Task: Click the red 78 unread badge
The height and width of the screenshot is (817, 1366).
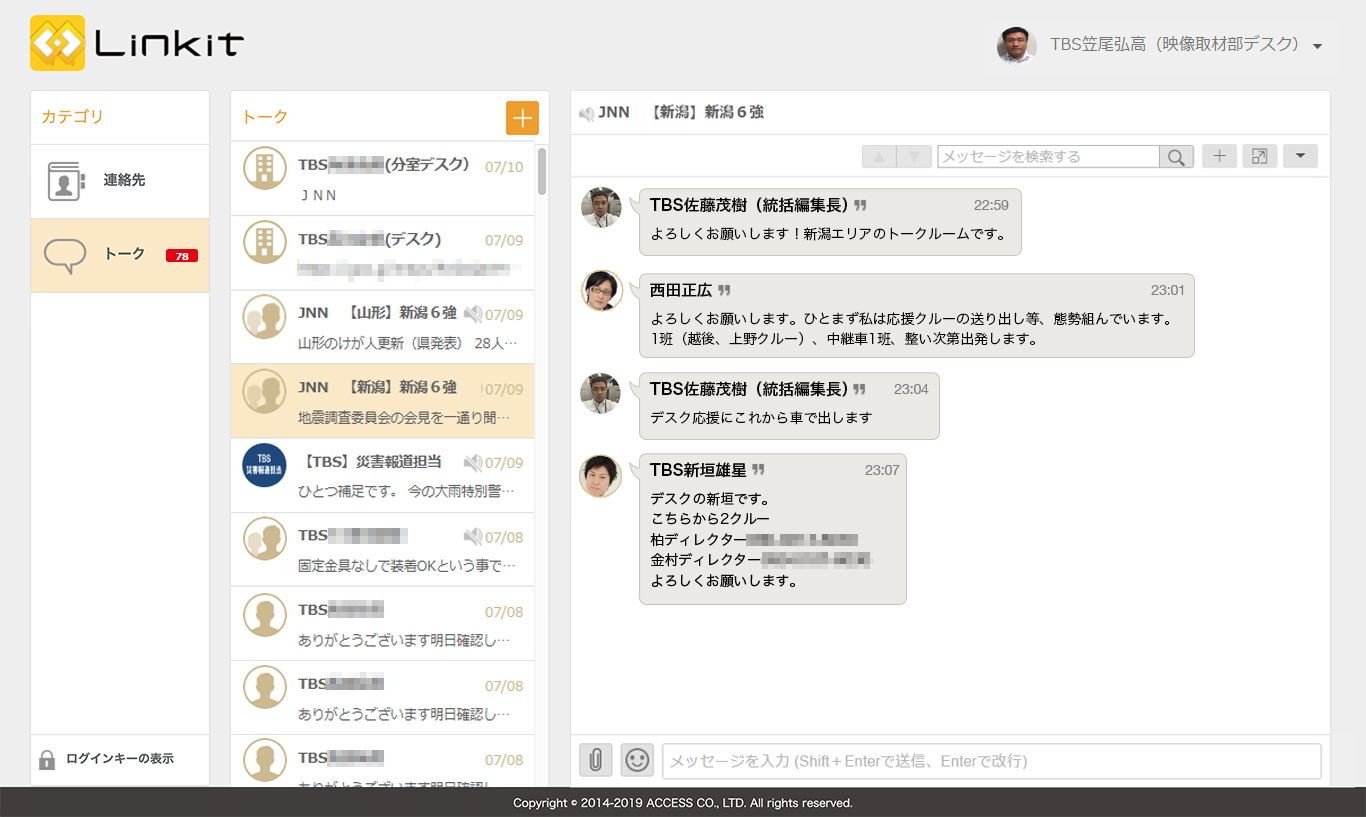Action: point(182,256)
